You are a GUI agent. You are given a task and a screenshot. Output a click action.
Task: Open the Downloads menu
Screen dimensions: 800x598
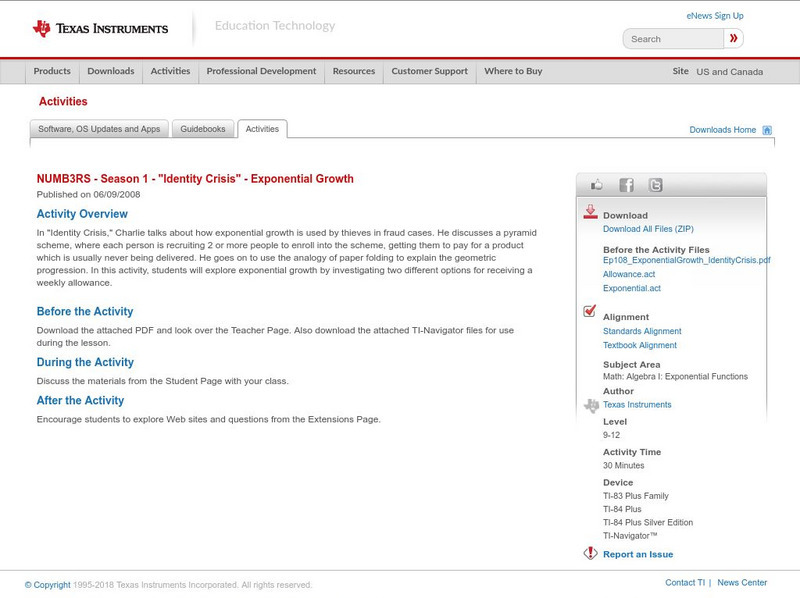[x=111, y=71]
